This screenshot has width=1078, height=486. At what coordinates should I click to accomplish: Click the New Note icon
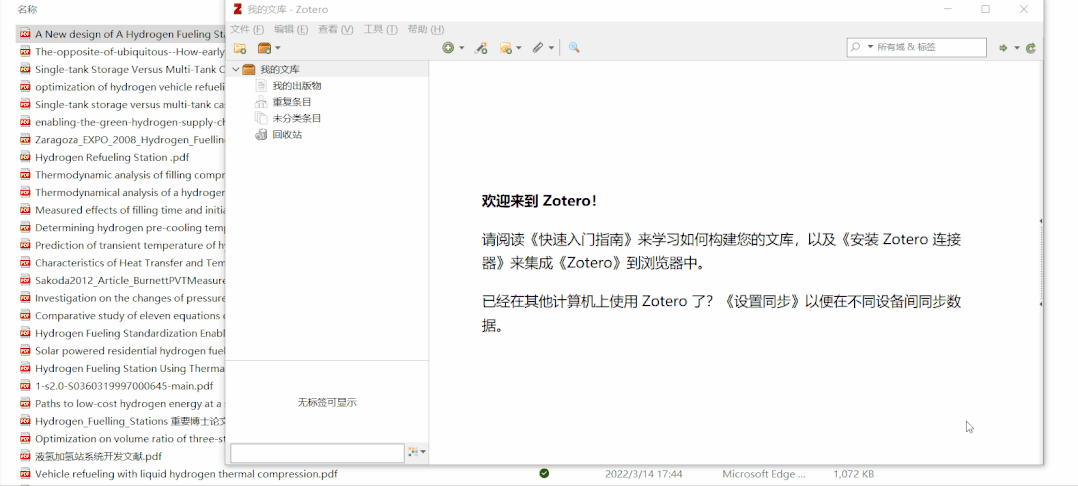[505, 48]
